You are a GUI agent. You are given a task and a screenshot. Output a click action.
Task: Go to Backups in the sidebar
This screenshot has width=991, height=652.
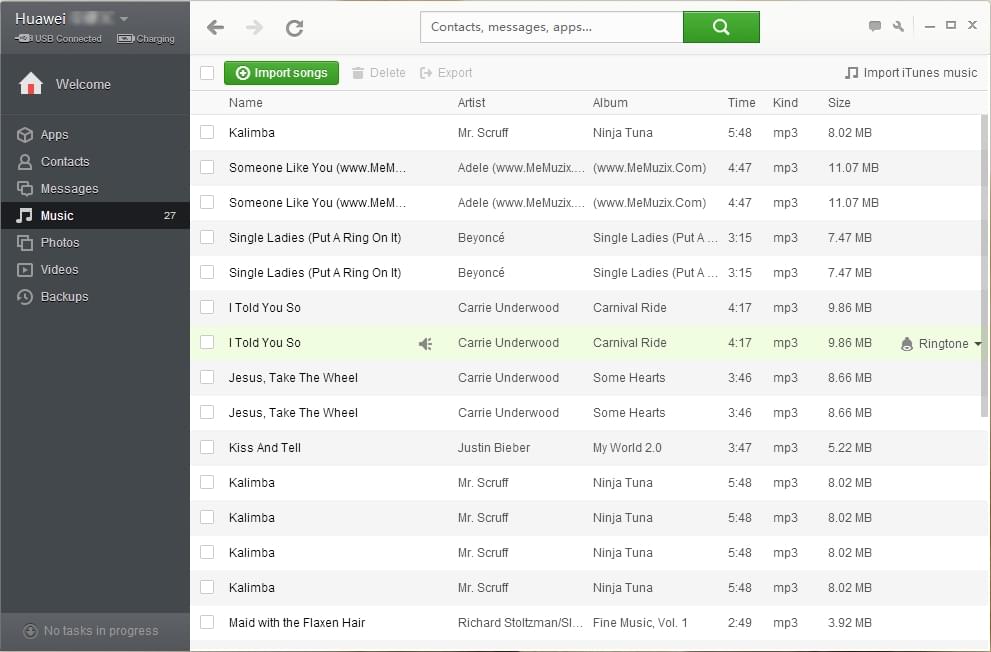64,297
